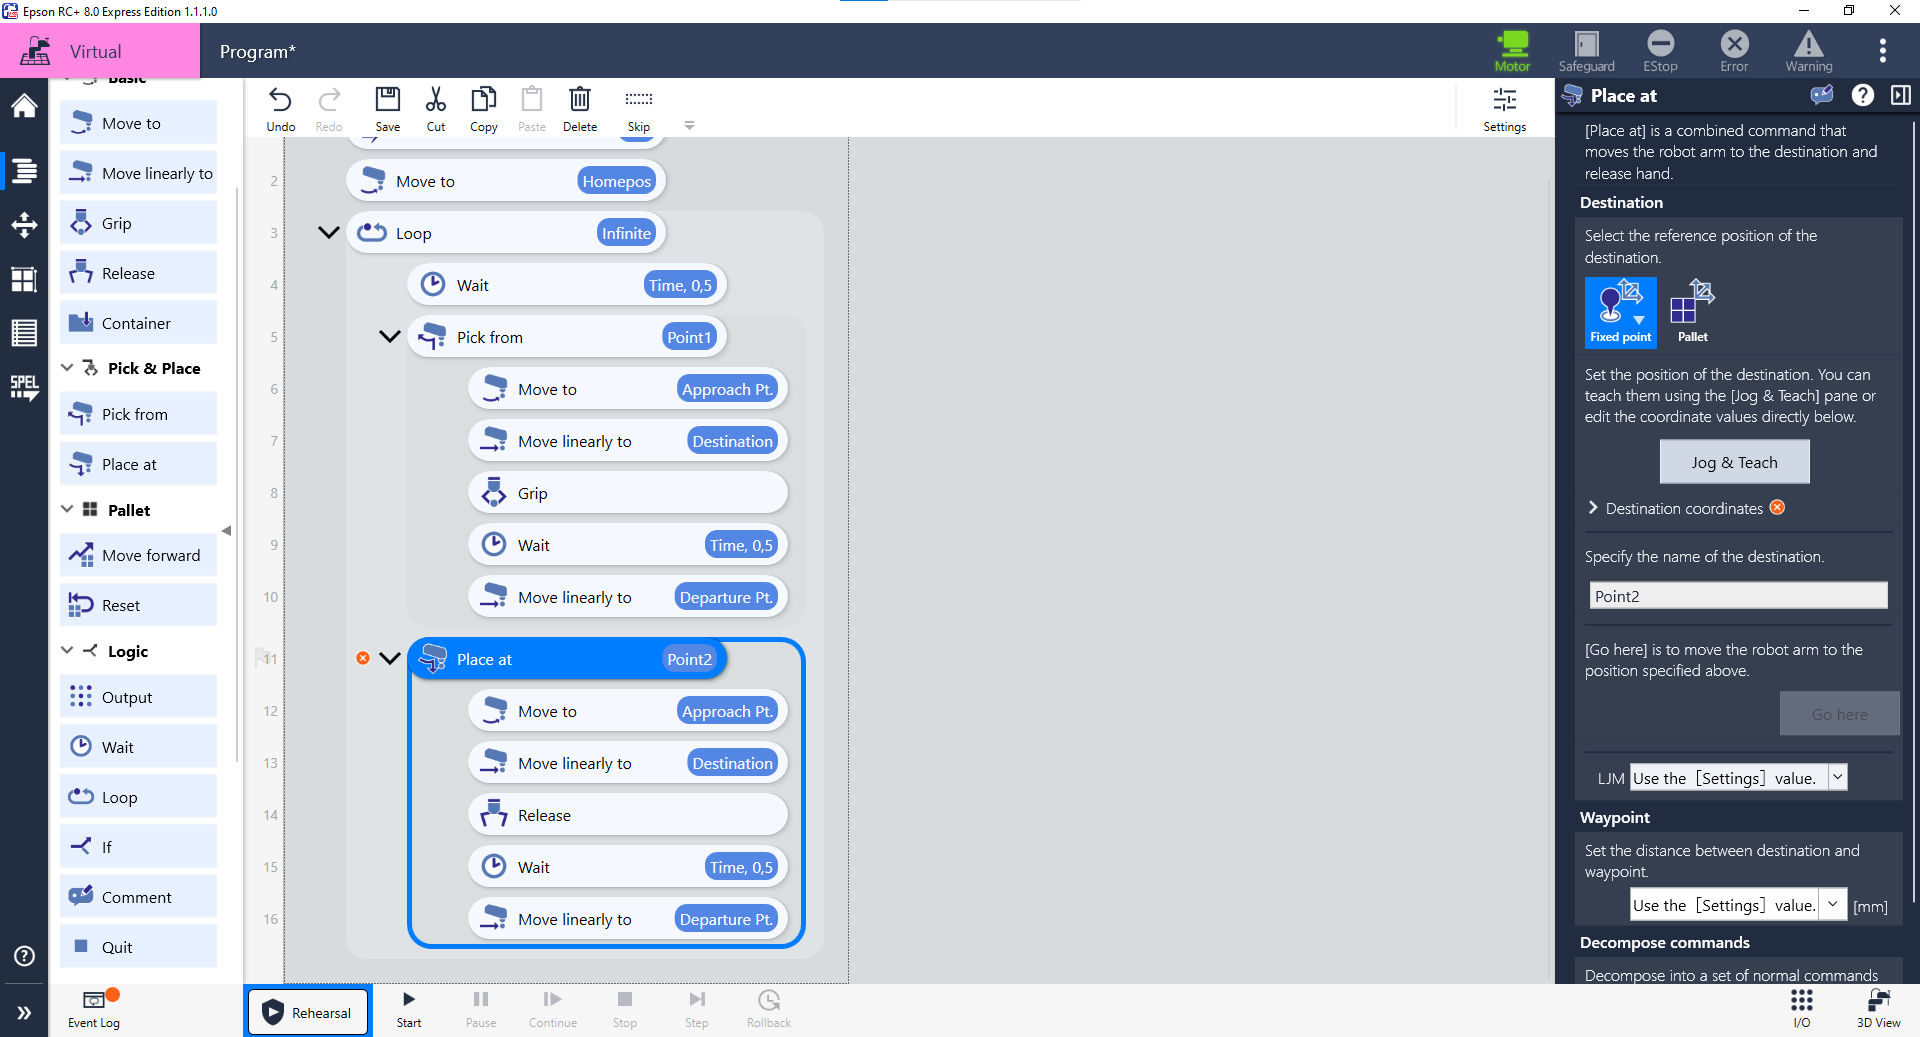Viewport: 1920px width, 1037px height.
Task: Collapse the Logic palette group
Action: point(67,651)
